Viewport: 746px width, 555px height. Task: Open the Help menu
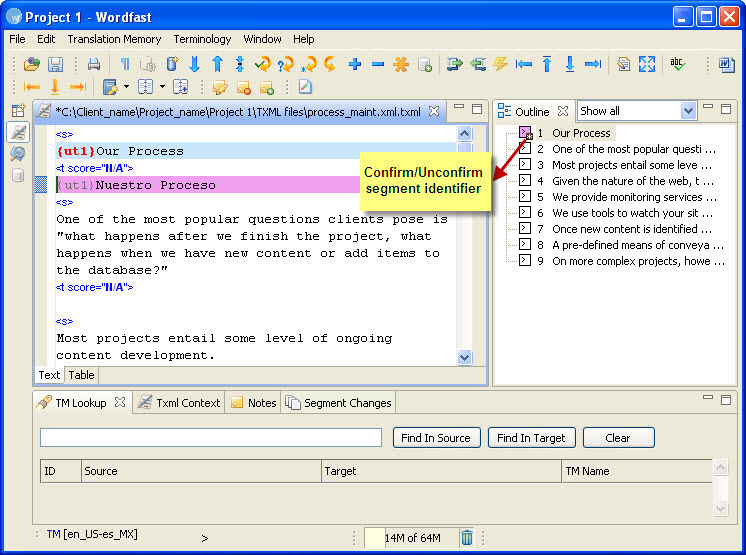(304, 39)
